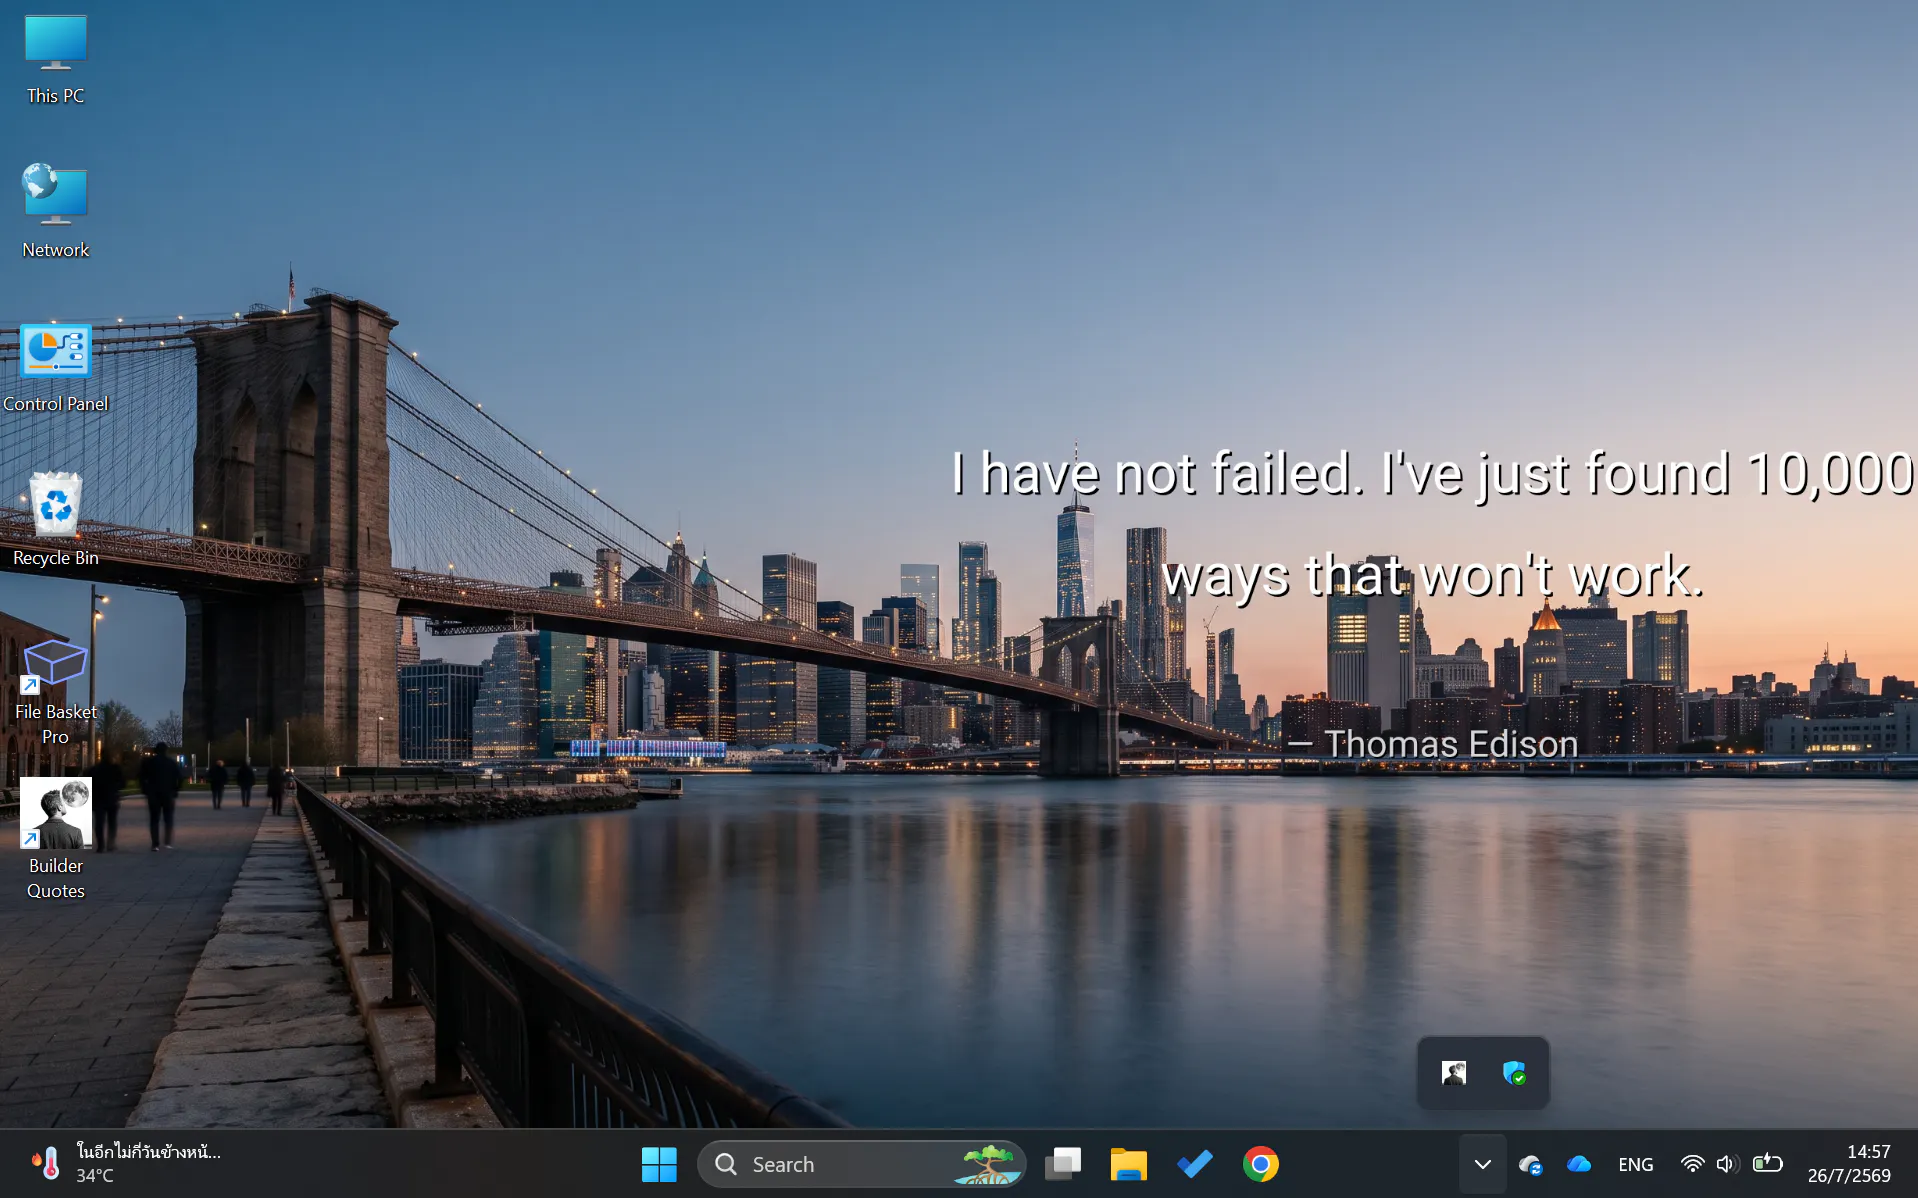Screen dimensions: 1918x1198
Task: Click the speaker volume icon
Action: tap(1727, 1164)
